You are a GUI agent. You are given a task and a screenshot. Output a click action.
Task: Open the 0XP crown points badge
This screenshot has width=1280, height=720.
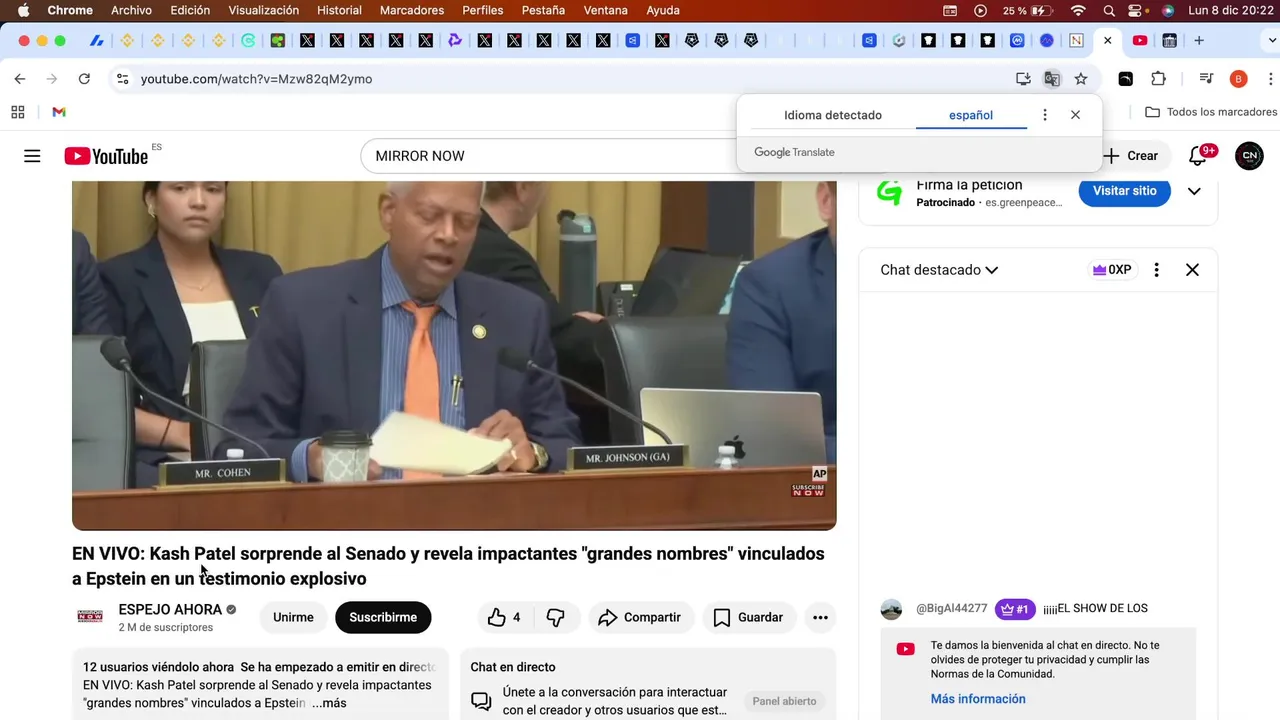click(x=1112, y=270)
